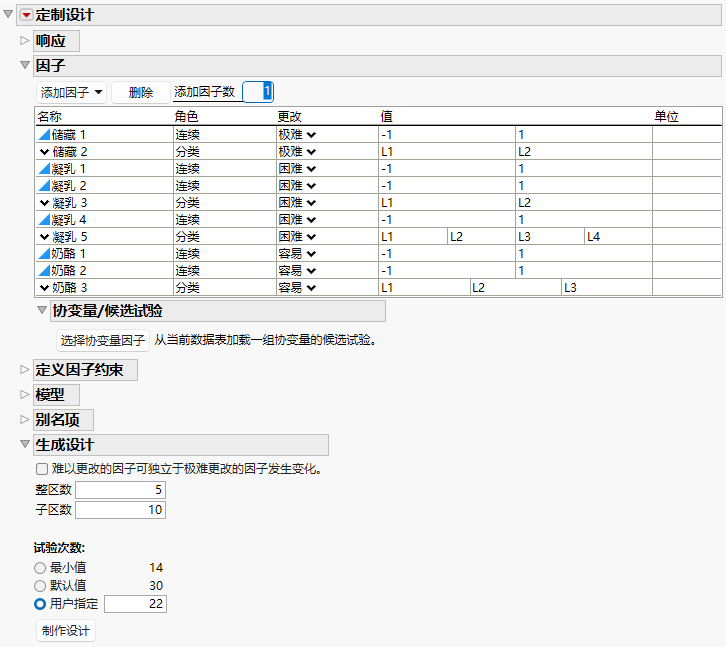This screenshot has width=726, height=647.
Task: Select the 最小值 radio button
Action: click(x=40, y=568)
